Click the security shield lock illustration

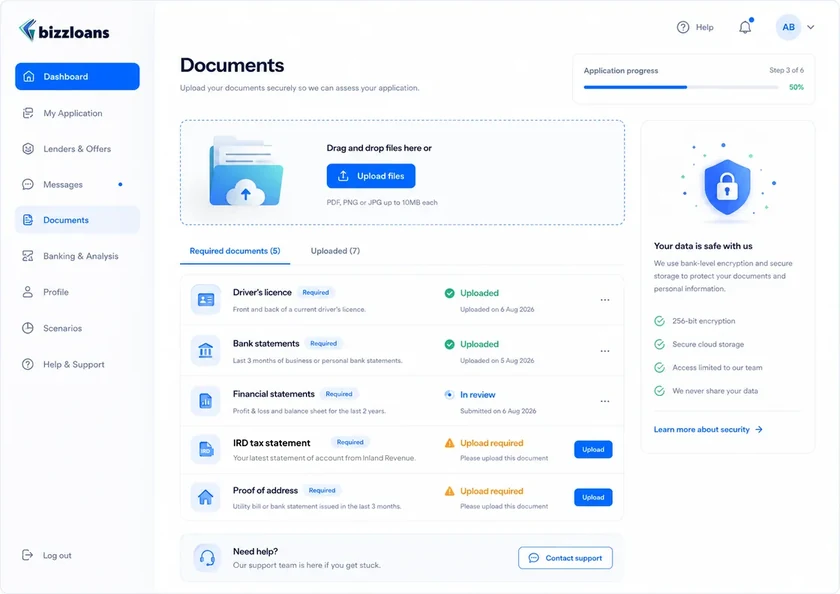(x=727, y=186)
